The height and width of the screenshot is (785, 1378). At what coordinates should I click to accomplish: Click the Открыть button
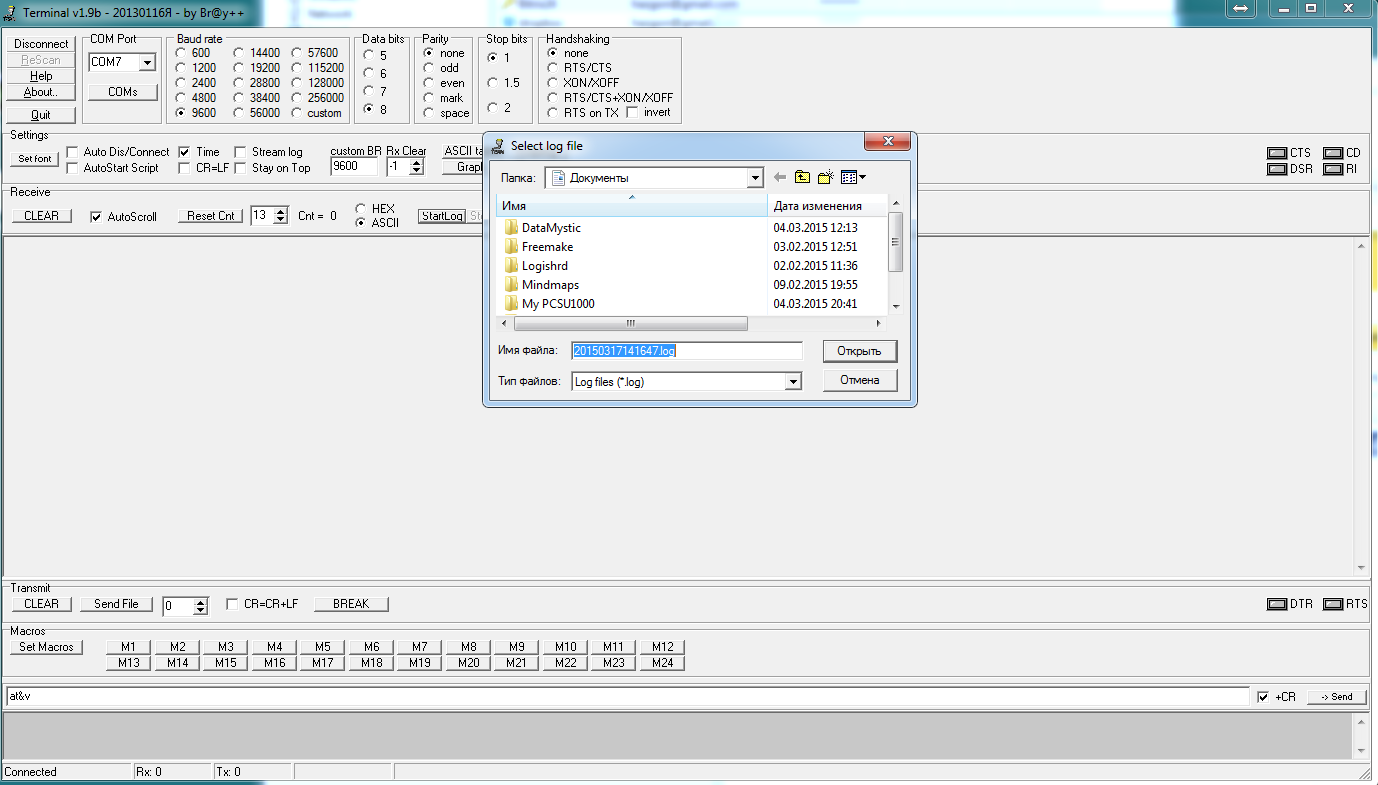[859, 351]
